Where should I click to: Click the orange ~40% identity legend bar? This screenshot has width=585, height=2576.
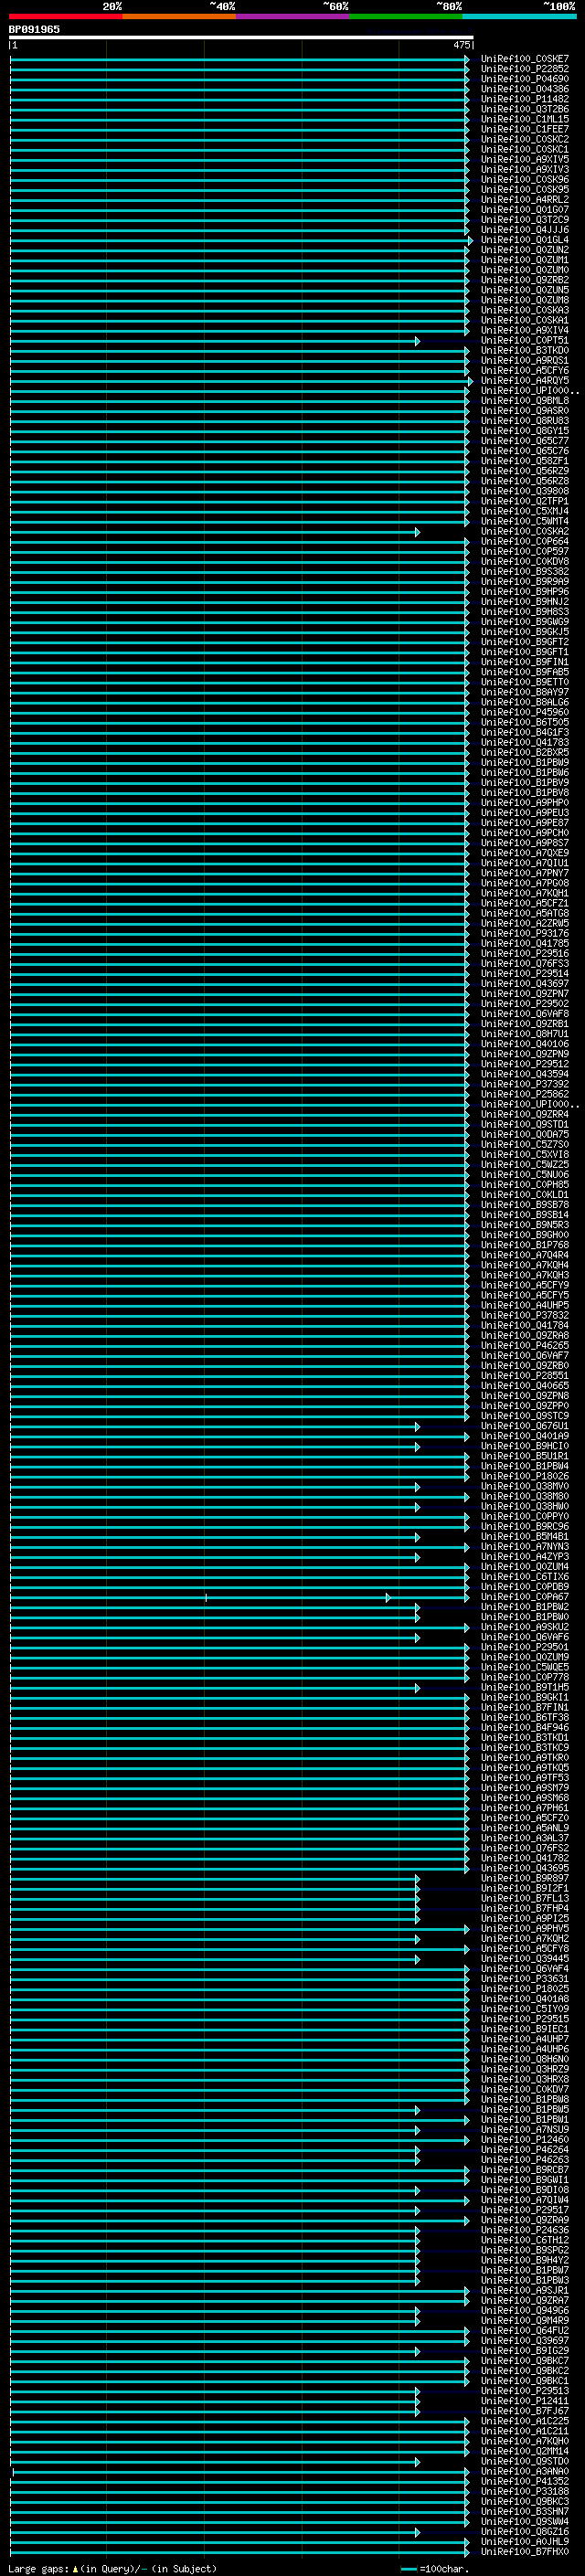pyautogui.click(x=179, y=16)
